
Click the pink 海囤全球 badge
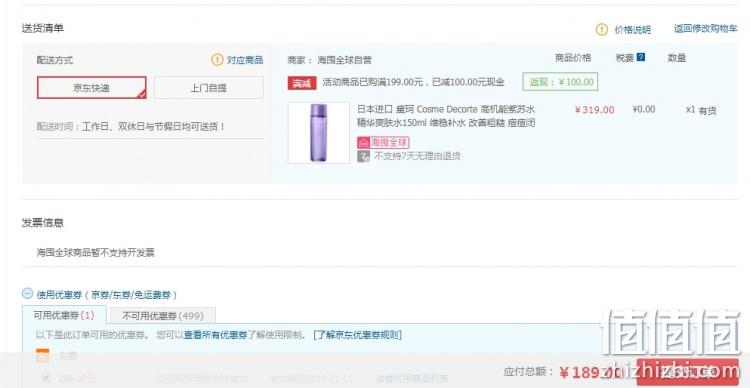[x=383, y=142]
